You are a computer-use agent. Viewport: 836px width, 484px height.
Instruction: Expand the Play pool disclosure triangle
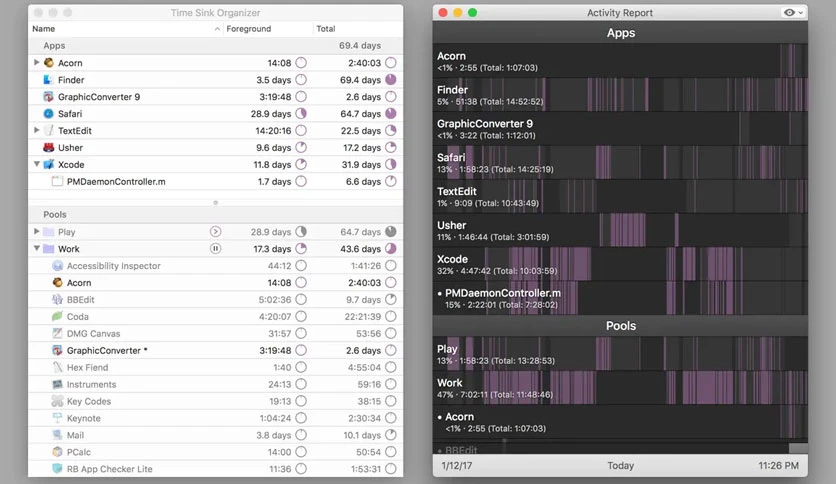36,232
